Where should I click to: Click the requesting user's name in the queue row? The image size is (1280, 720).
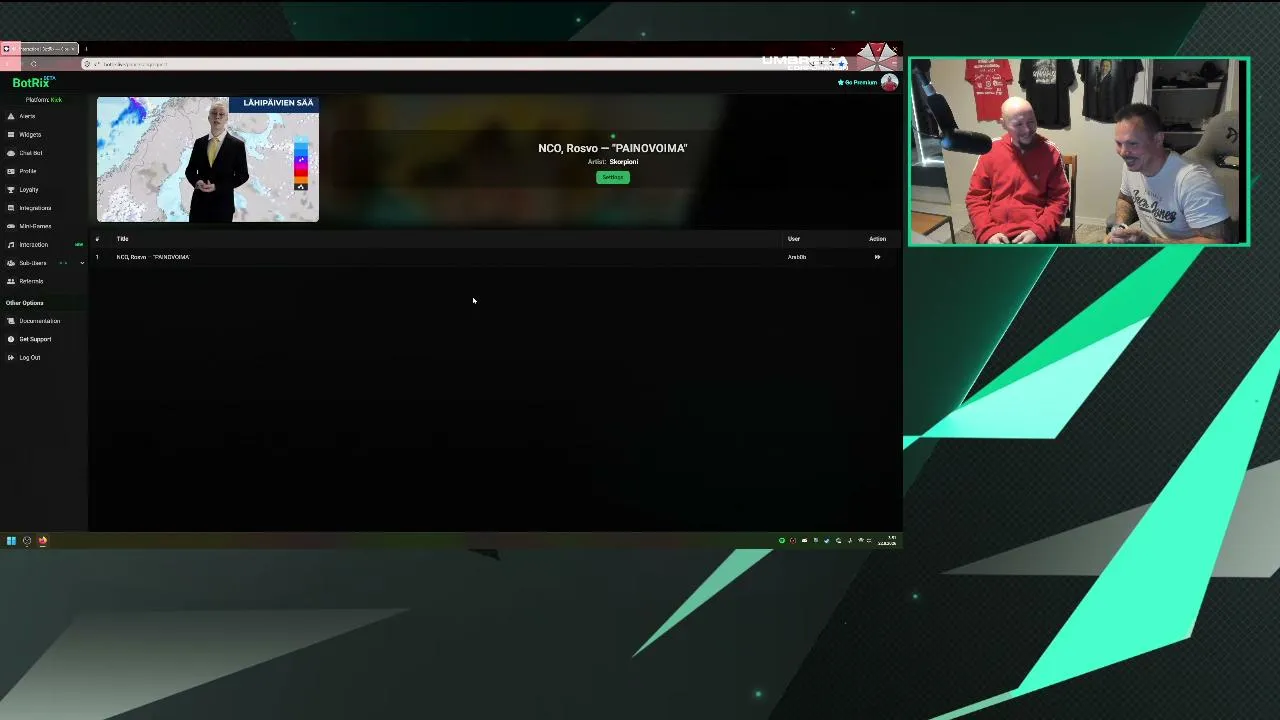pyautogui.click(x=797, y=257)
